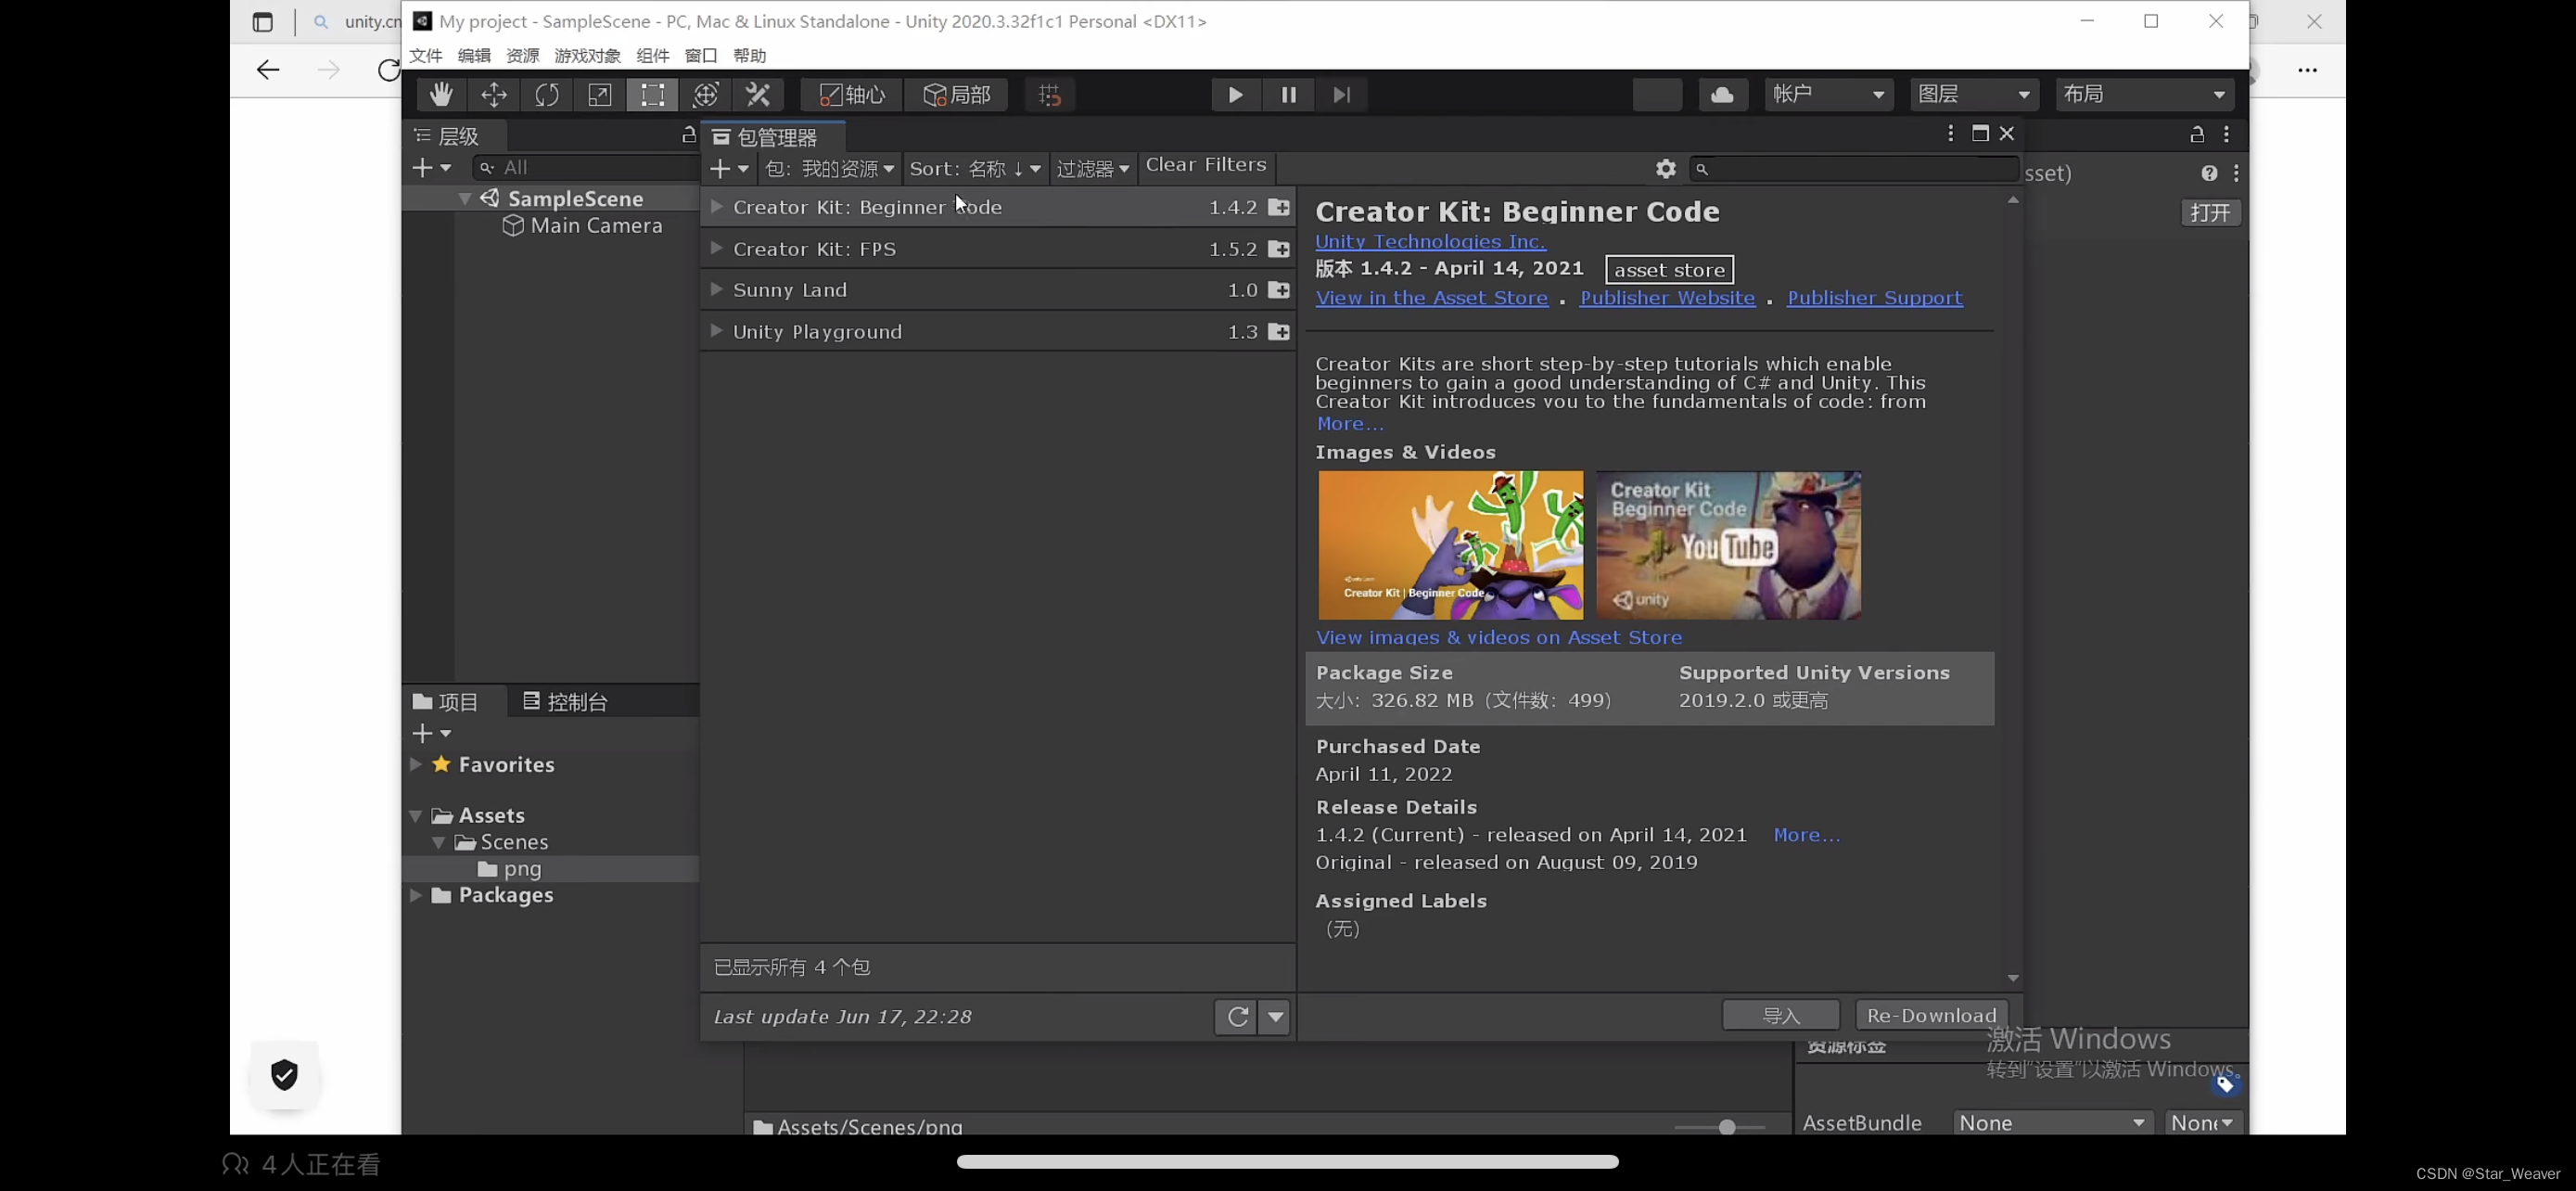The height and width of the screenshot is (1191, 2576).
Task: Expand the Creator Kit: FPS package
Action: [x=716, y=249]
